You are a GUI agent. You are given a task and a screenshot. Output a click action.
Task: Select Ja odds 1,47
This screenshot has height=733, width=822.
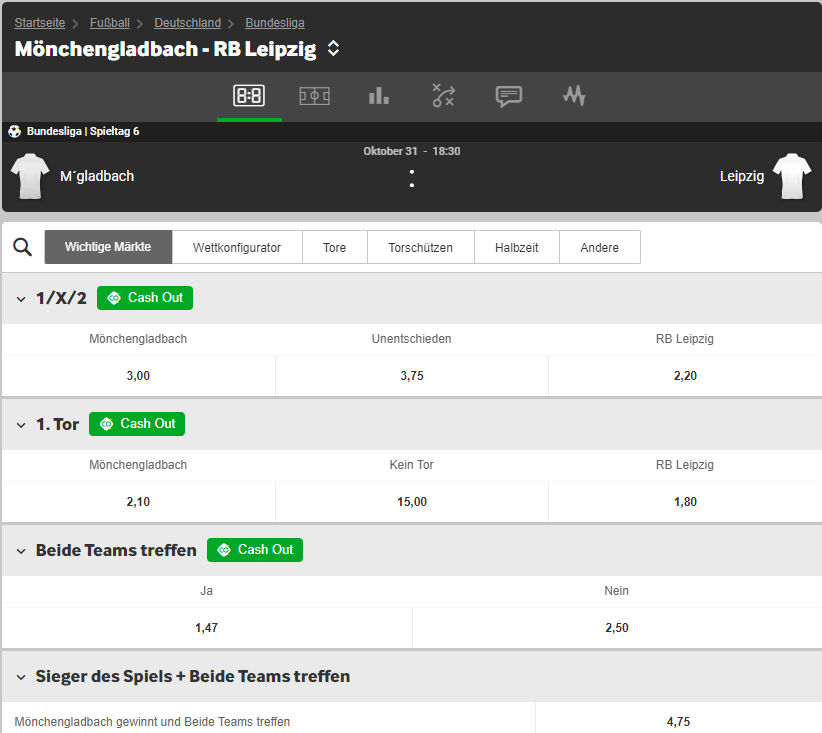tap(207, 628)
